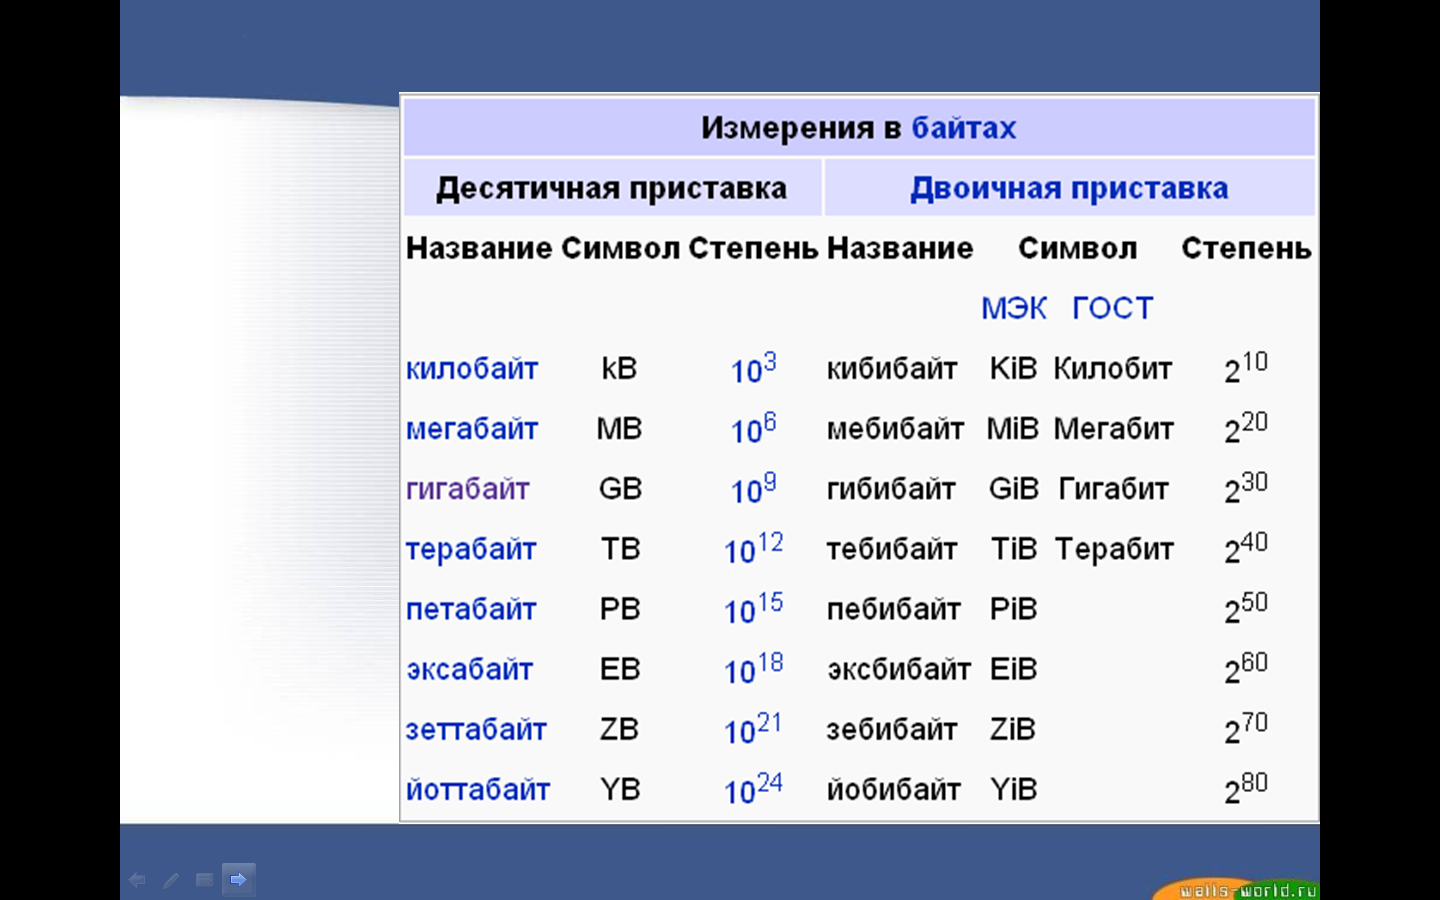Select the PB symbol cell

click(620, 609)
